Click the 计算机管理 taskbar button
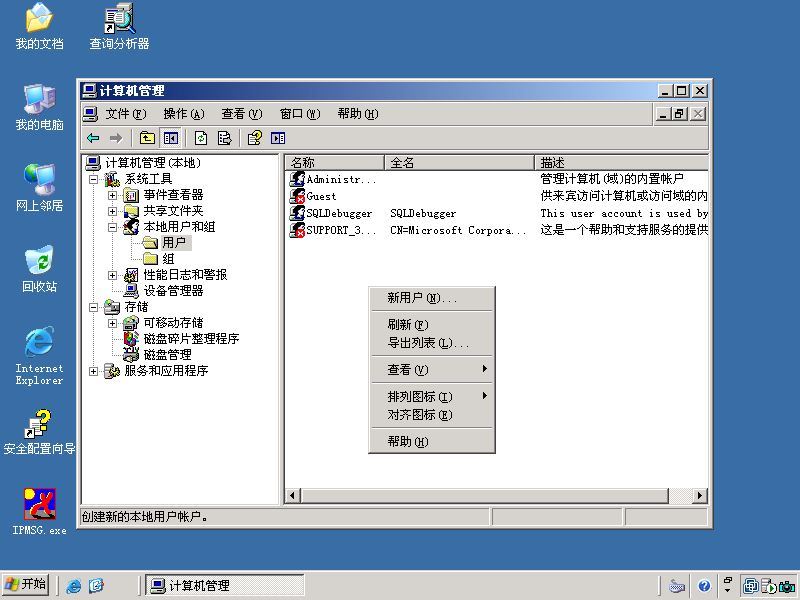The image size is (800, 600). point(225,585)
